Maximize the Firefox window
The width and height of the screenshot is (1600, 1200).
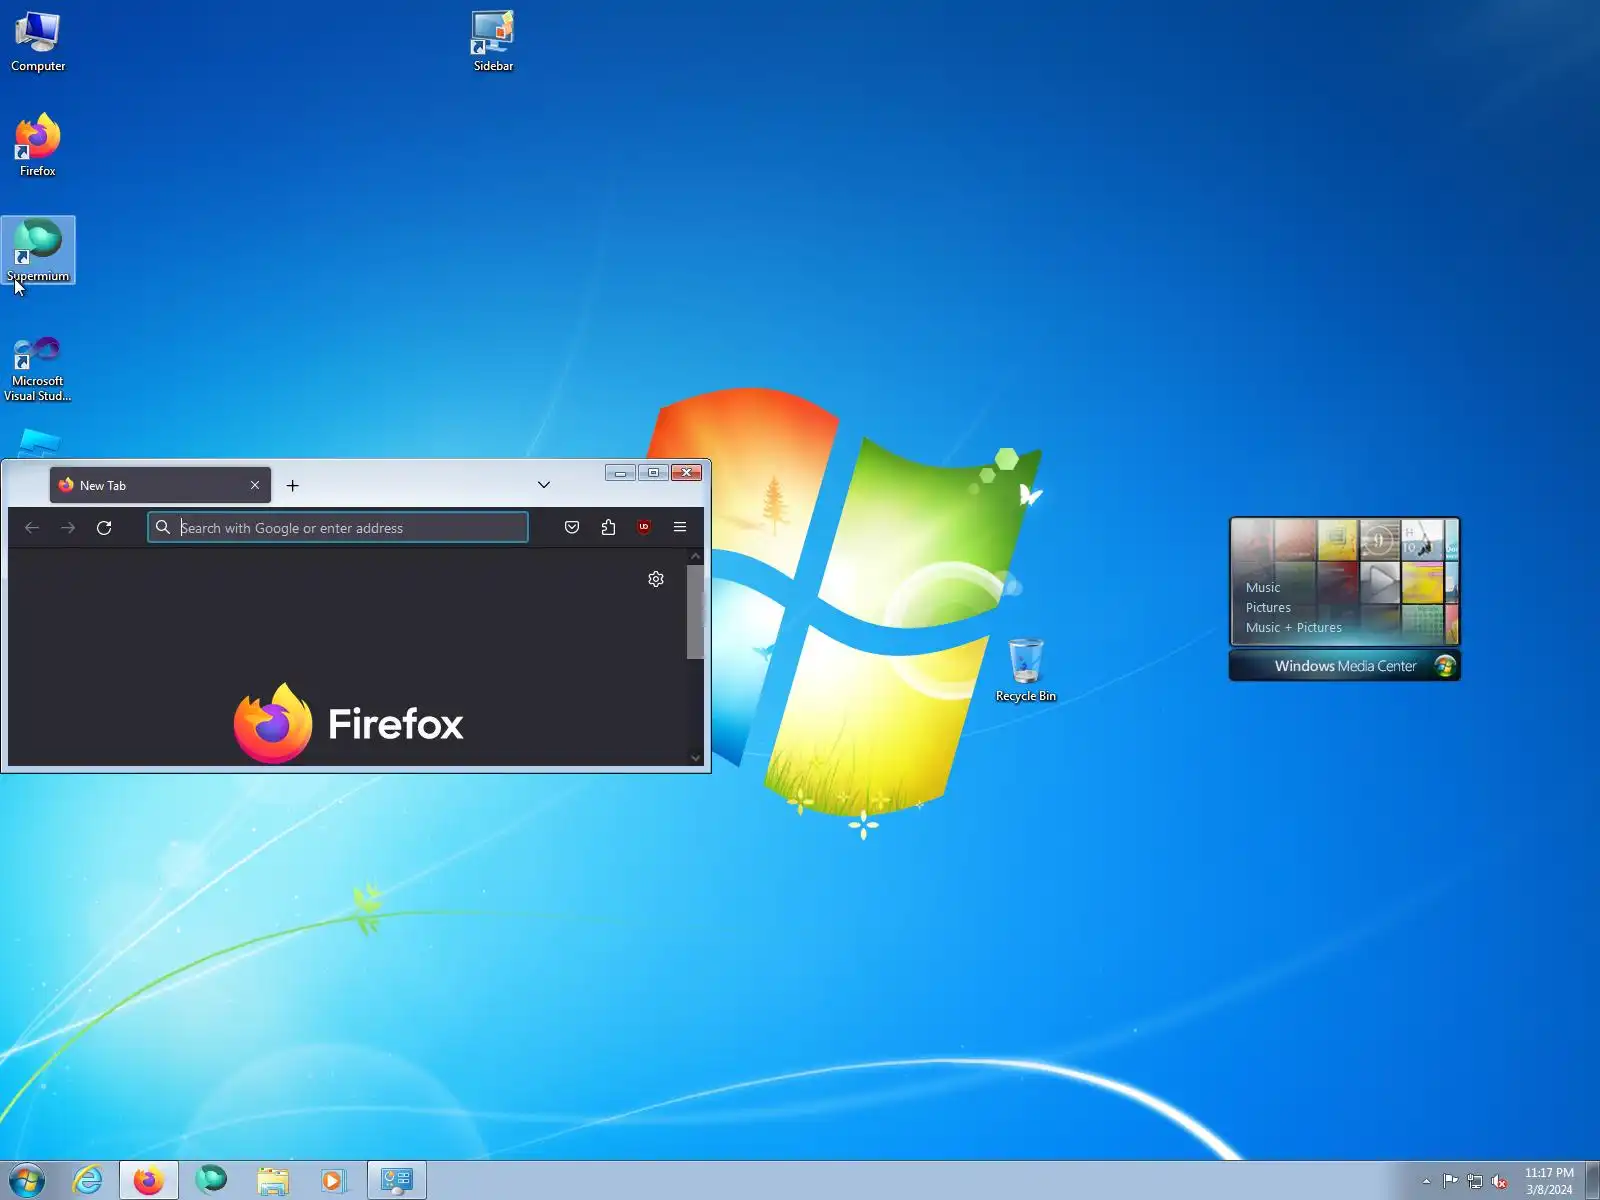coord(653,473)
